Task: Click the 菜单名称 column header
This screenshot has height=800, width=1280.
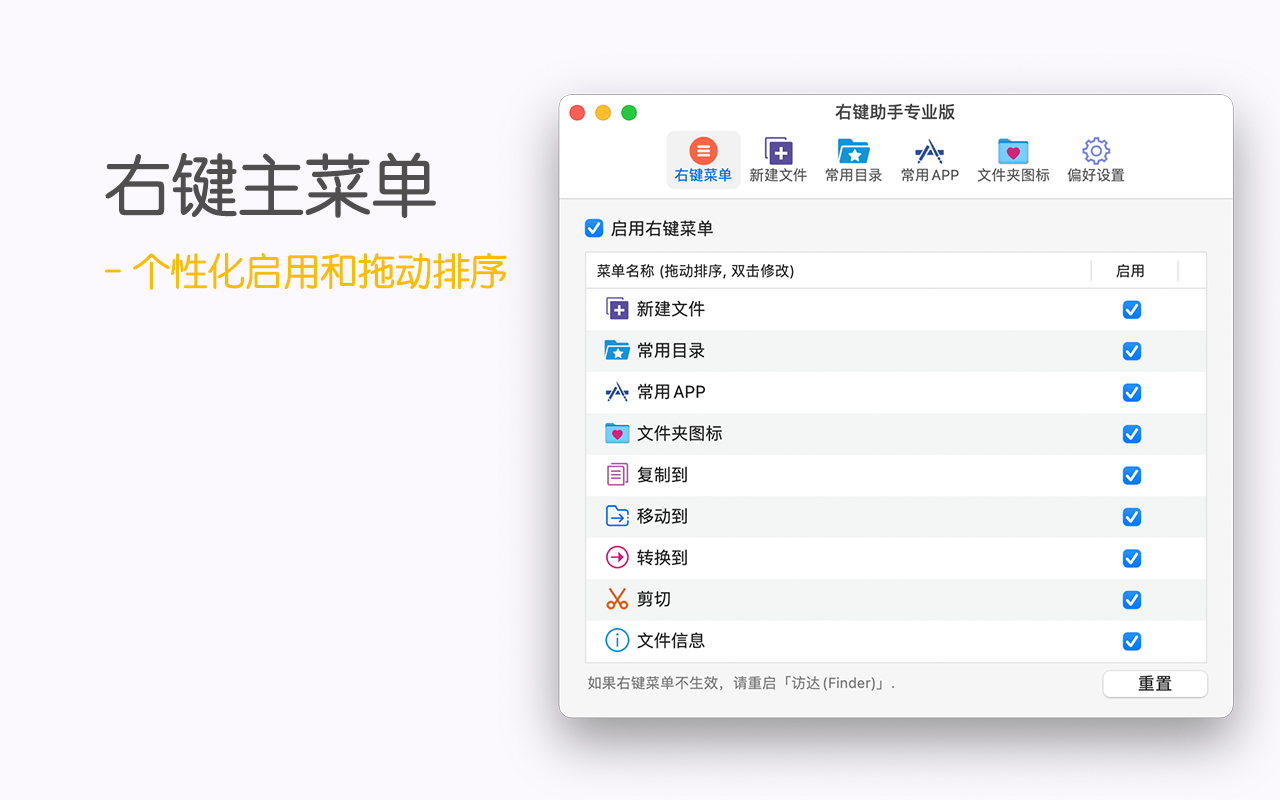Action: point(838,271)
